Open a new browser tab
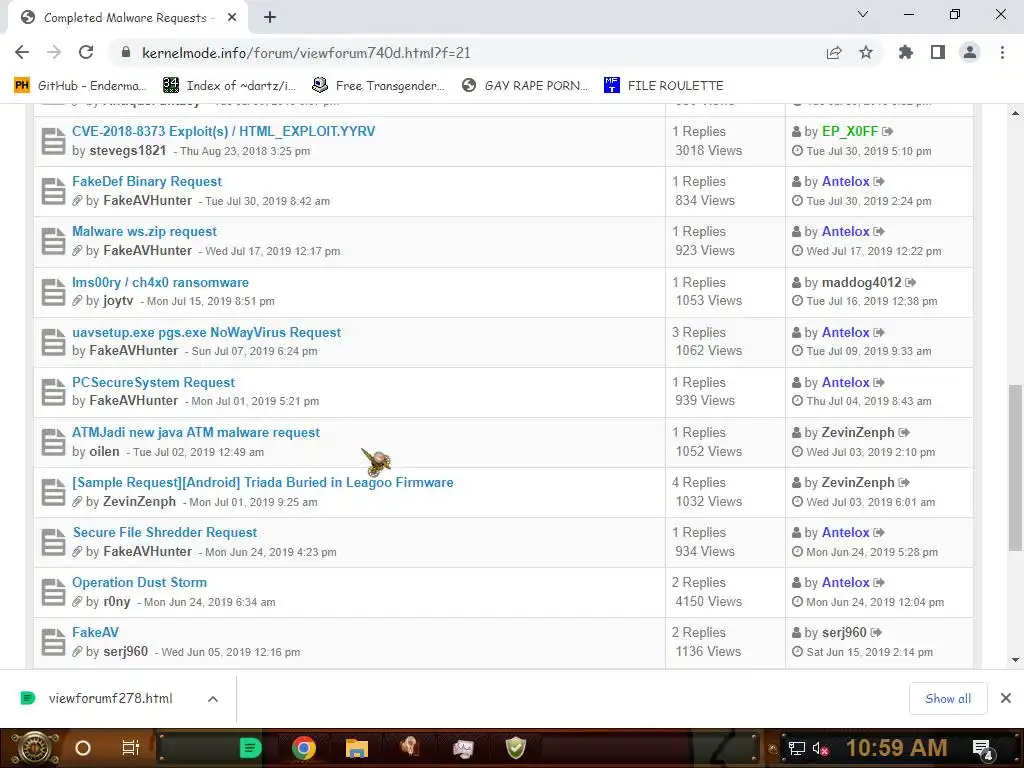The image size is (1024, 768). coord(270,18)
